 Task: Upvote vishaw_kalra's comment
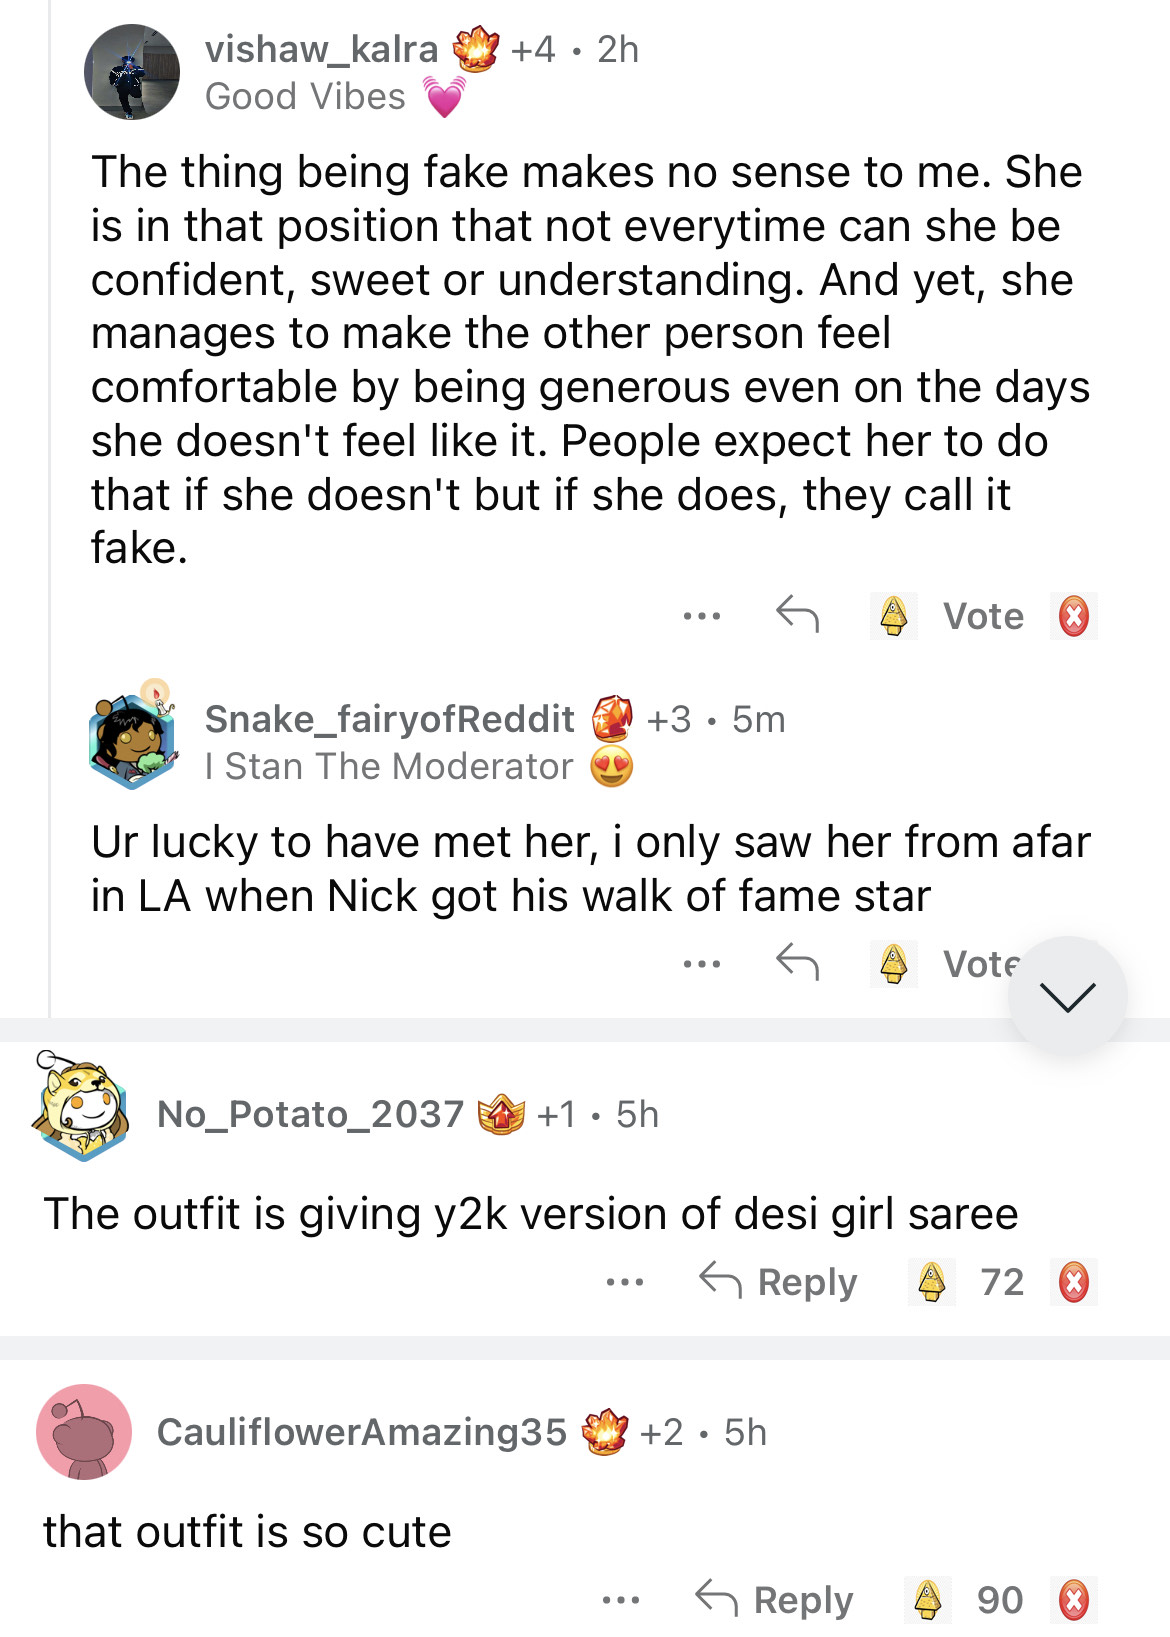[x=893, y=616]
